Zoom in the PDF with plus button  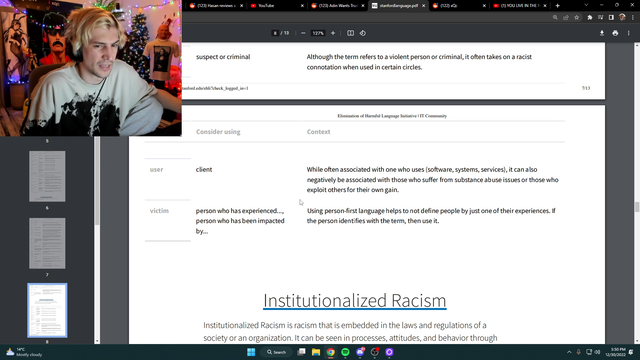tap(333, 33)
